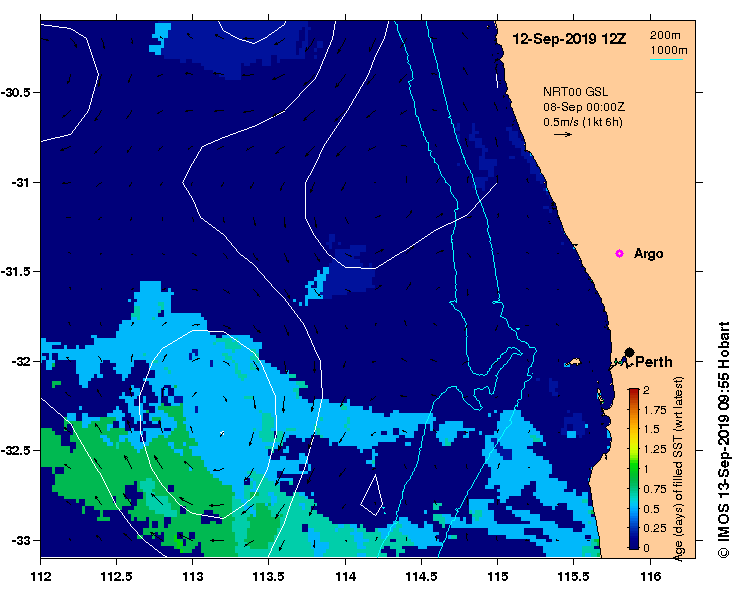Image resolution: width=739 pixels, height=592 pixels.
Task: Click the -31 latitude axis label
Action: (x=20, y=182)
